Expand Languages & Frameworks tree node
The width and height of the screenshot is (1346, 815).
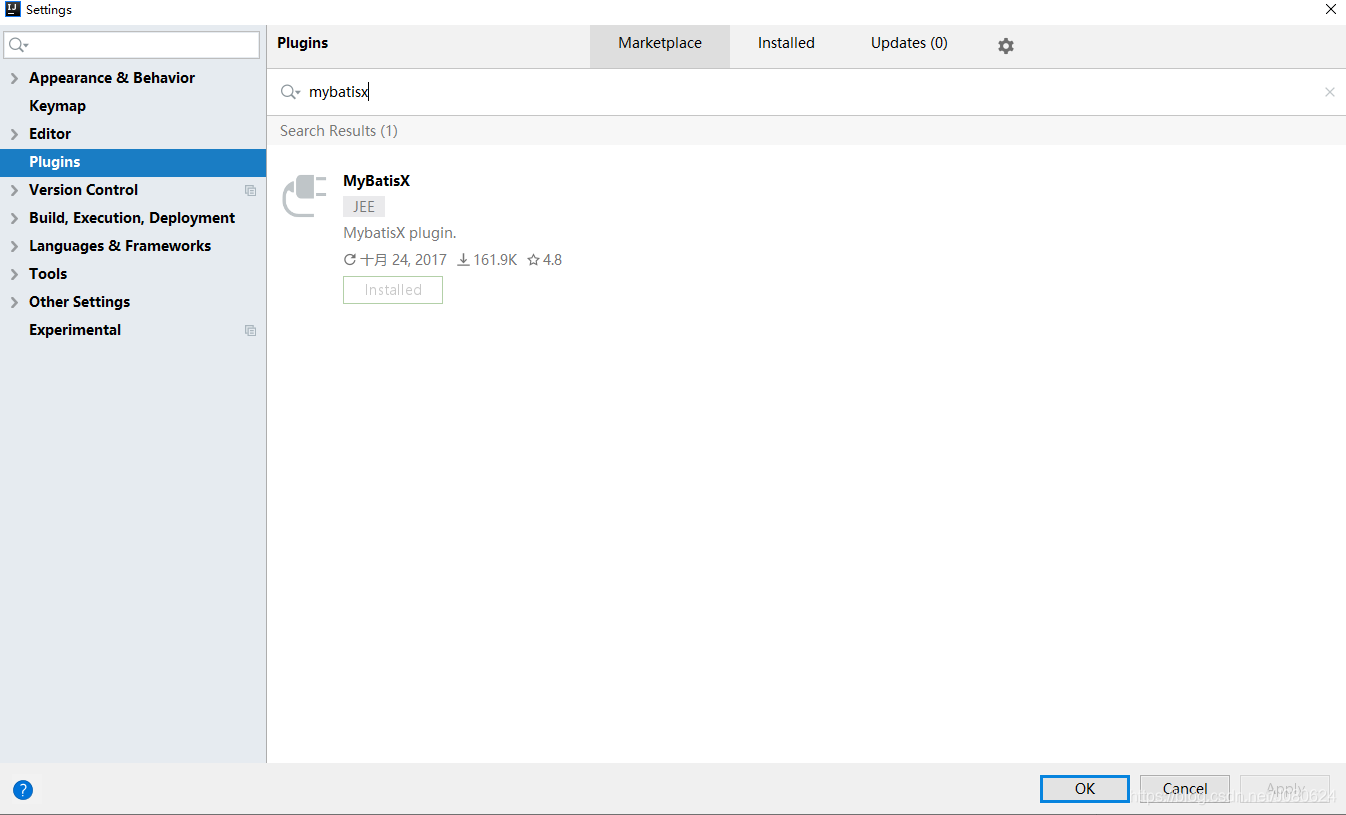[14, 246]
